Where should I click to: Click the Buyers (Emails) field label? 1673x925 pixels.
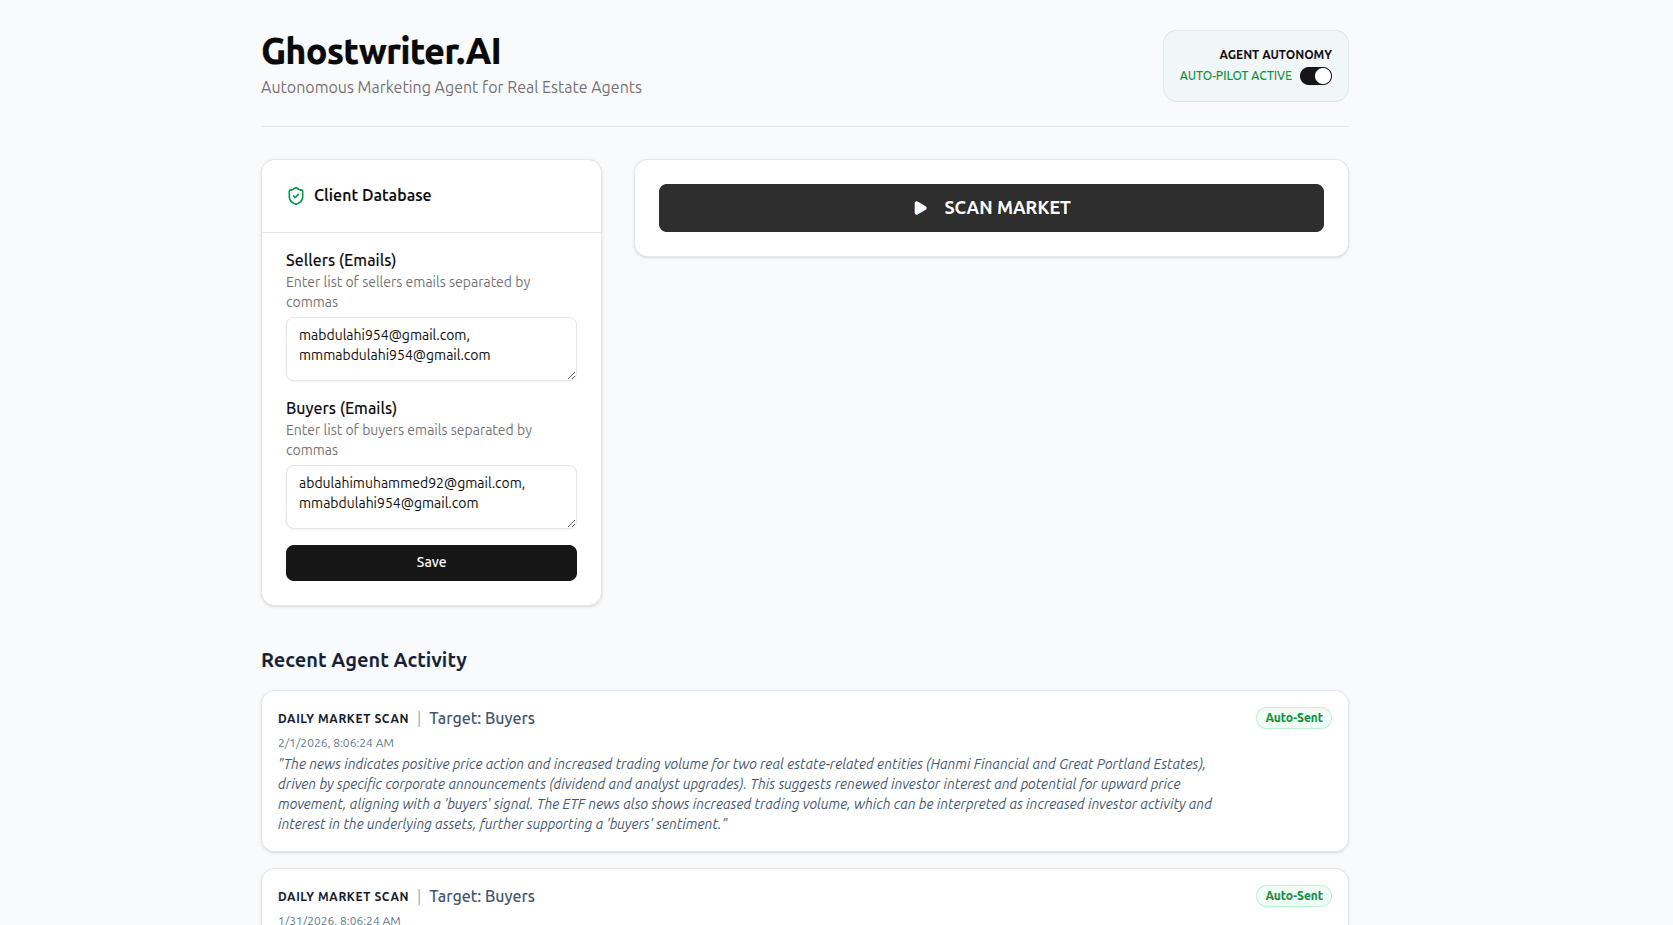(x=341, y=408)
